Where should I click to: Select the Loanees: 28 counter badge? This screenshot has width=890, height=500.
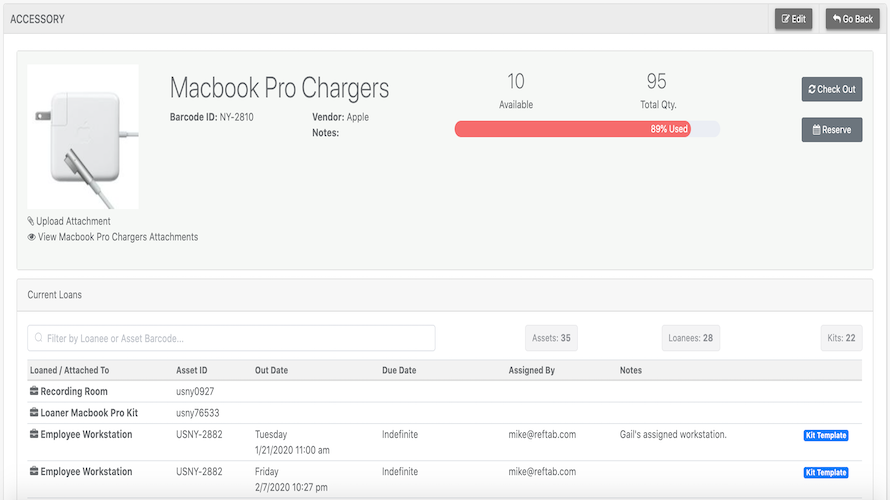(690, 338)
